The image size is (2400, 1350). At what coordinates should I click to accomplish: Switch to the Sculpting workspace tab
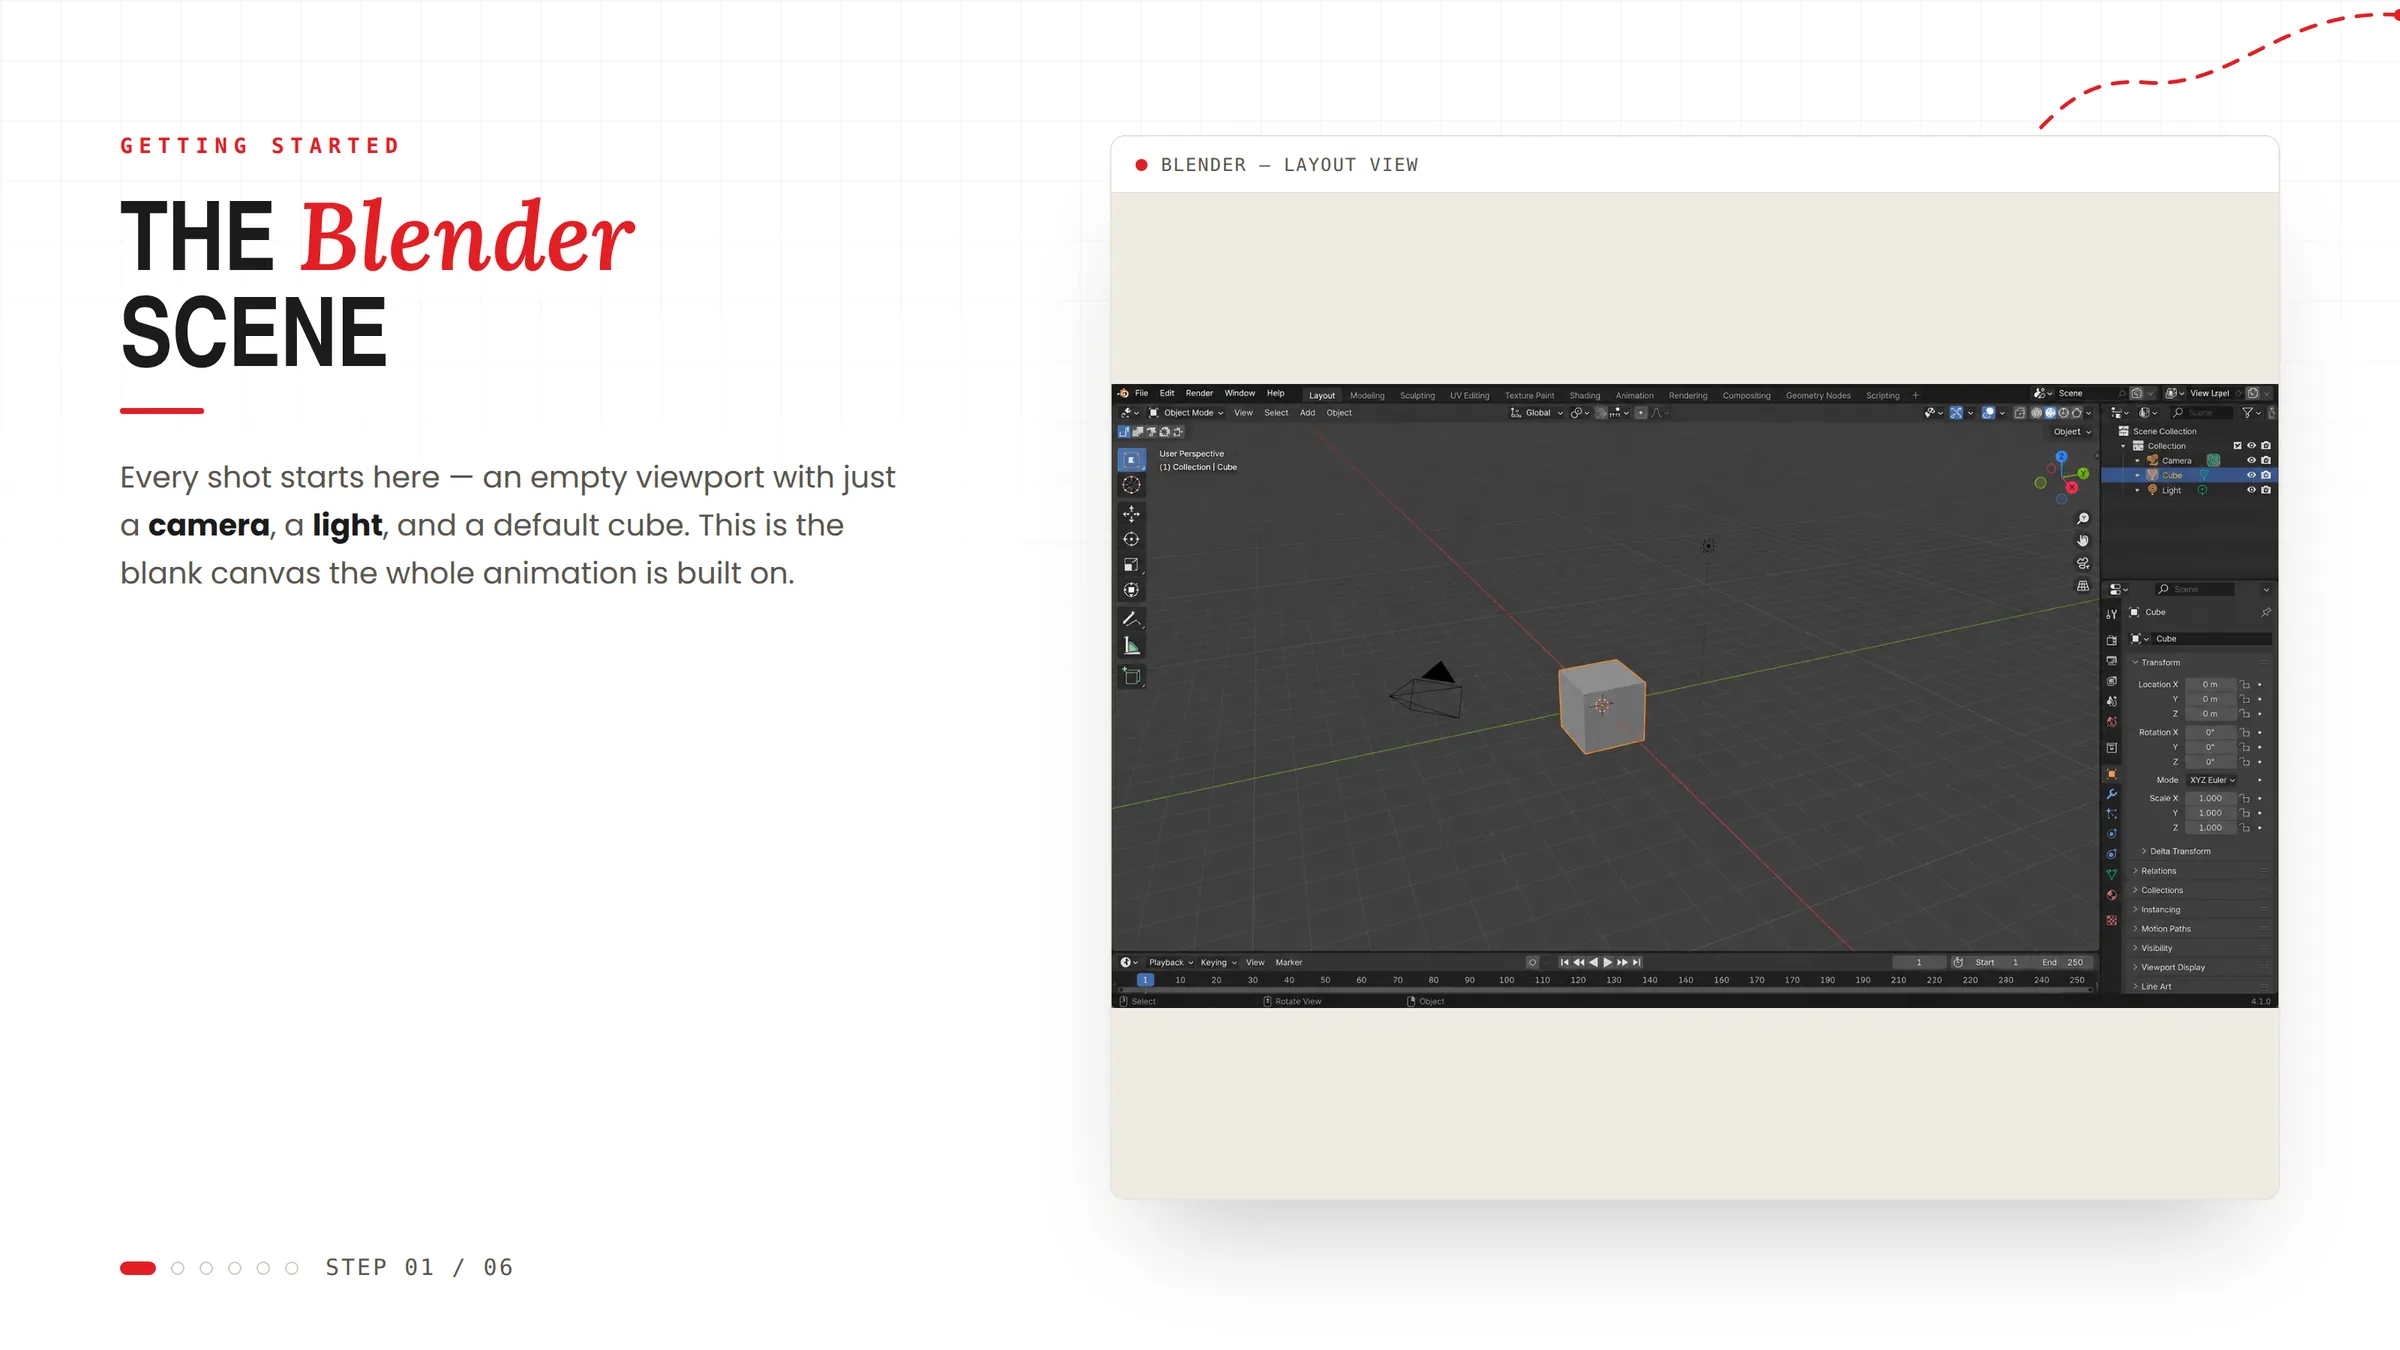(1417, 396)
